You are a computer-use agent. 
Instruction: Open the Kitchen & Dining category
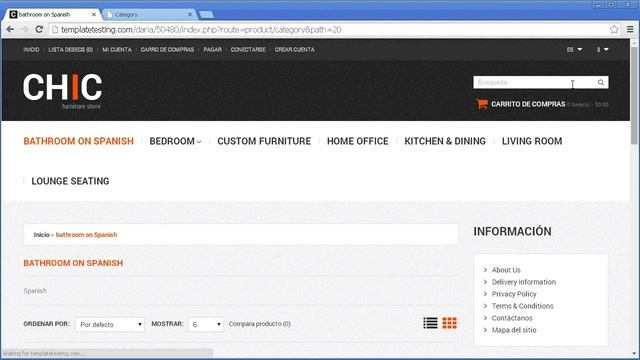(445, 141)
